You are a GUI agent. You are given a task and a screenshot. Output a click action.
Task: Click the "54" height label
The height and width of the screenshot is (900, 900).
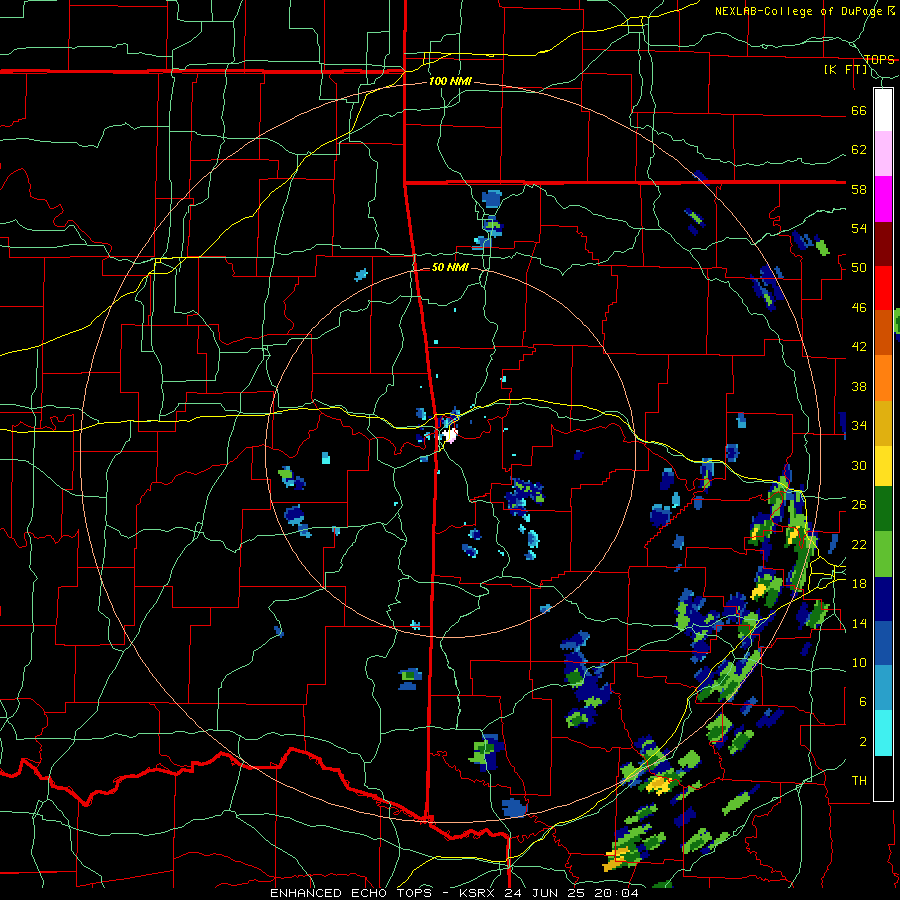(859, 228)
